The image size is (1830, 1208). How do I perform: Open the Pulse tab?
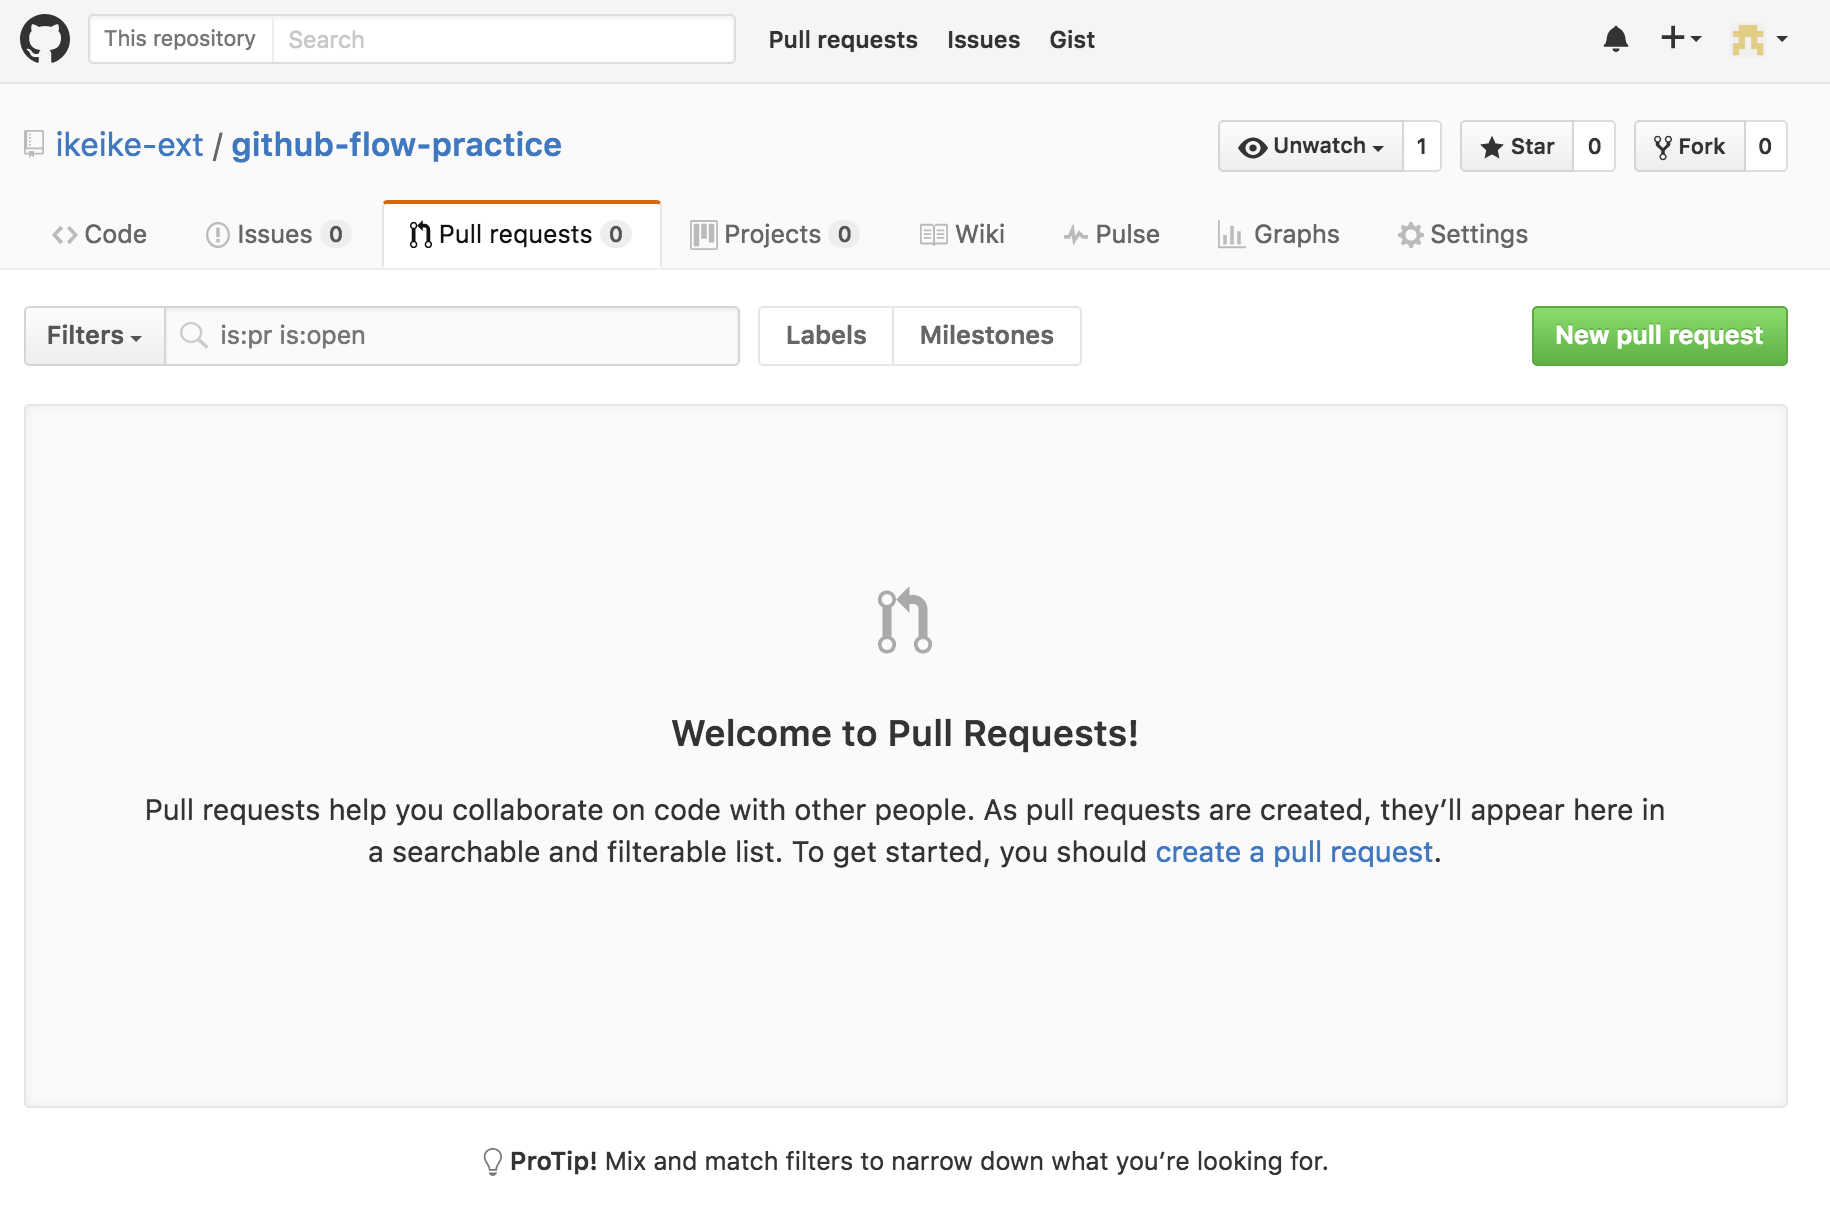1111,234
